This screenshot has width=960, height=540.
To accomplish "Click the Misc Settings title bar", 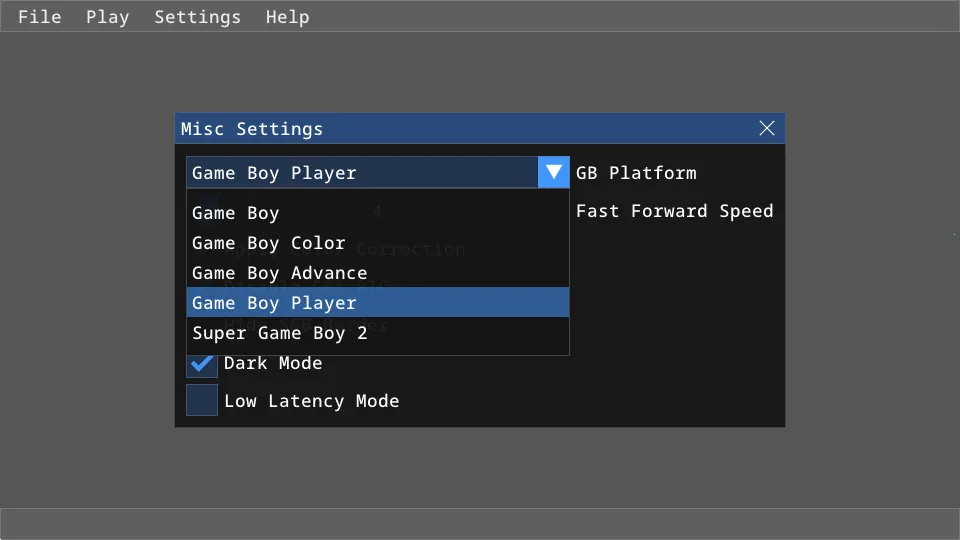I will coord(450,128).
